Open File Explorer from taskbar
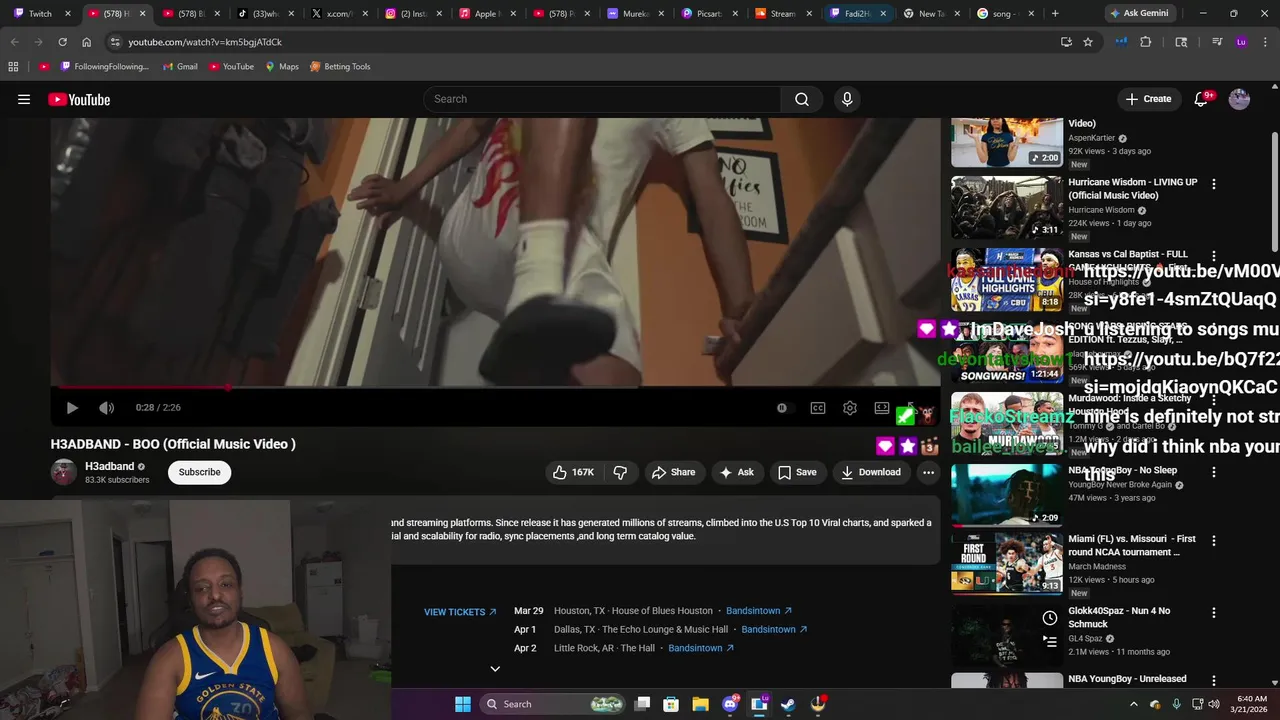This screenshot has height=720, width=1280. [700, 704]
